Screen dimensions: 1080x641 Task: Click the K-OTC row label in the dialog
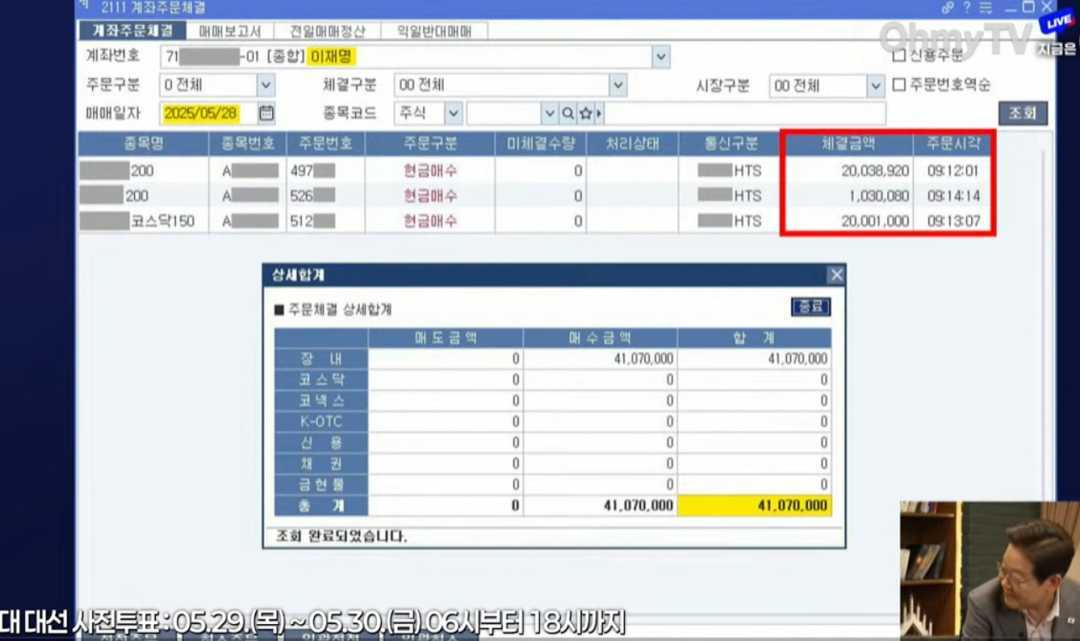pos(321,422)
